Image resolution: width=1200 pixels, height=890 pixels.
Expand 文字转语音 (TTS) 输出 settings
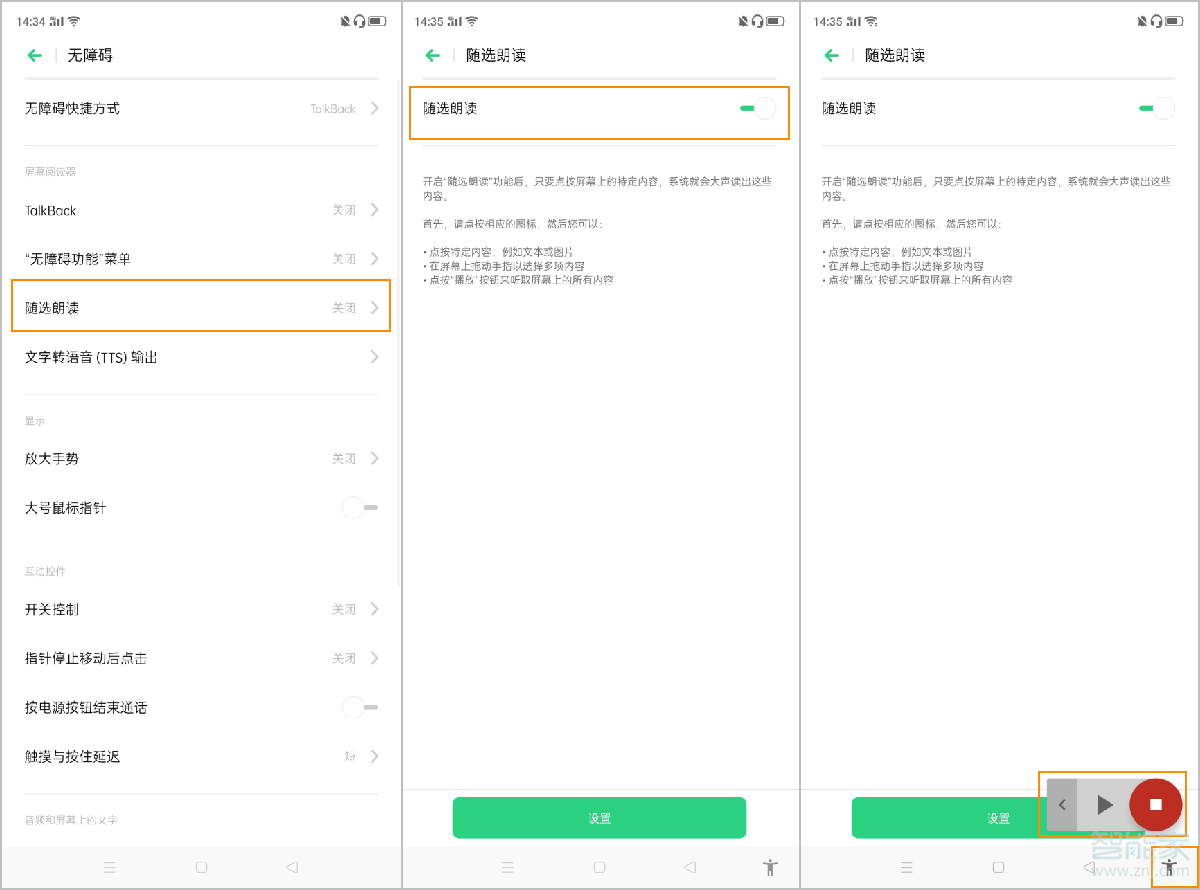pyautogui.click(x=200, y=356)
